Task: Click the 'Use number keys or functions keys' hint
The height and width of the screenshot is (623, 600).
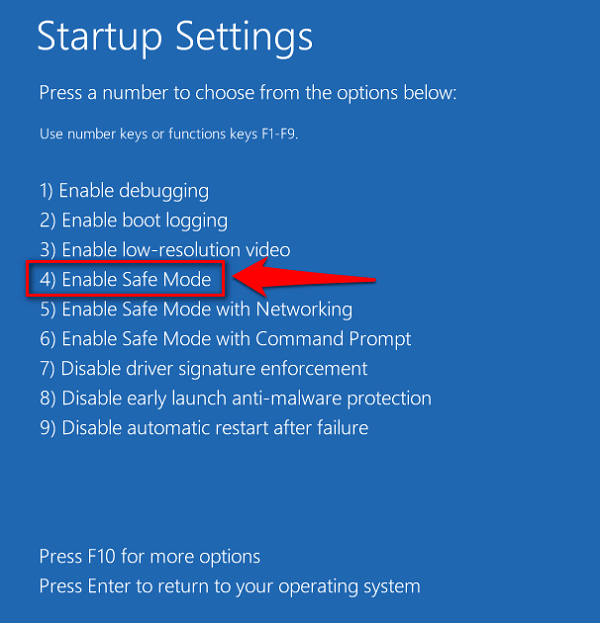Action: point(168,134)
